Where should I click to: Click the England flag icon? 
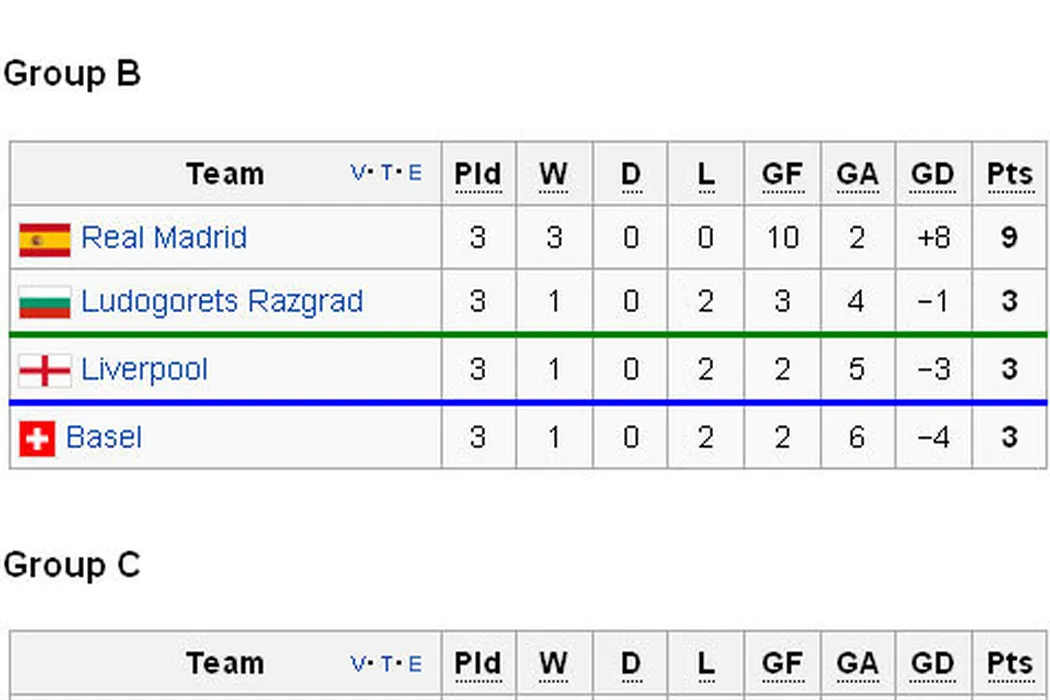tap(45, 370)
